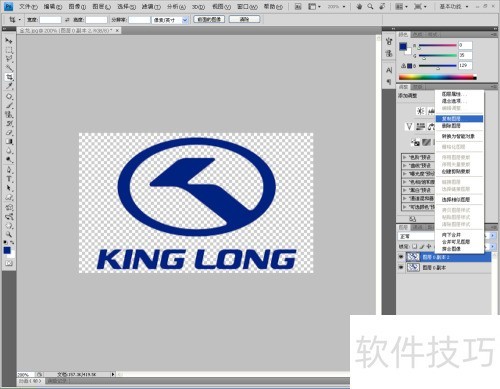Screen dimensions: 500x389
Task: Click the Rotate View icon in the top bar
Action: (x=382, y=6)
